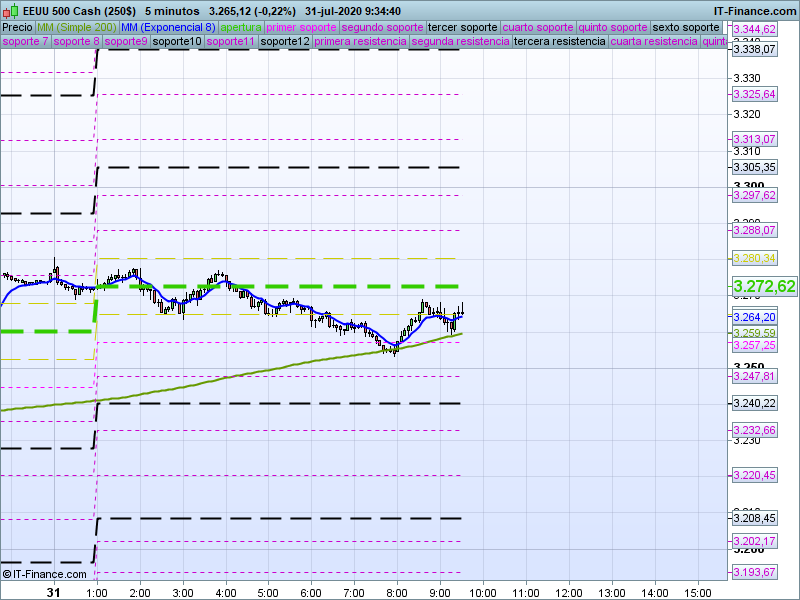The width and height of the screenshot is (800, 600).
Task: Click the green 3.272,62 price label
Action: [764, 287]
